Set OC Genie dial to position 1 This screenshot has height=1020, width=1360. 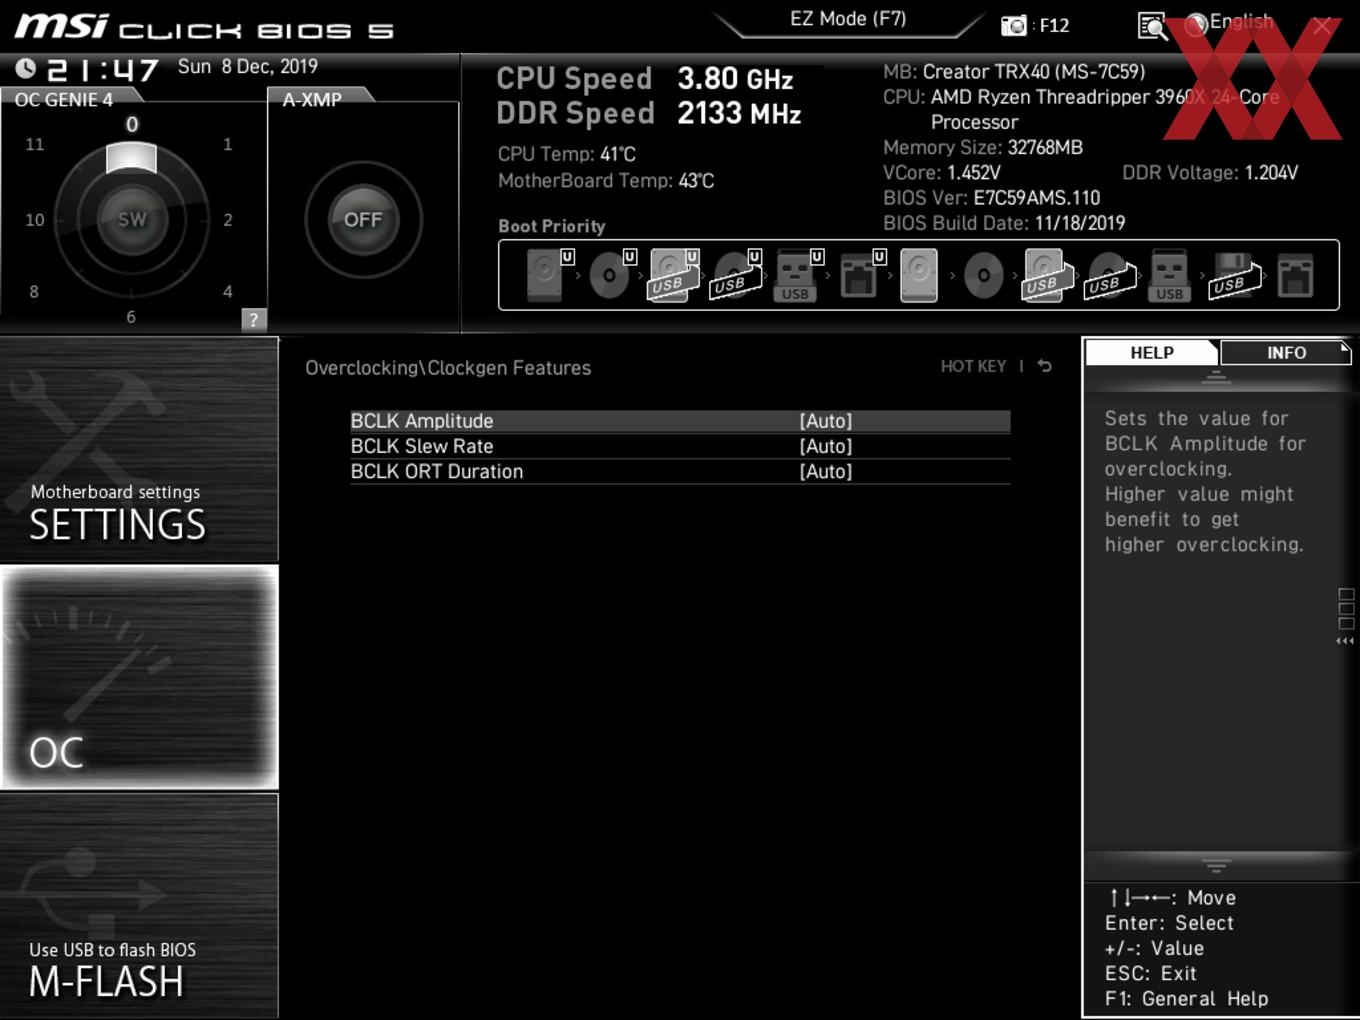click(x=228, y=144)
